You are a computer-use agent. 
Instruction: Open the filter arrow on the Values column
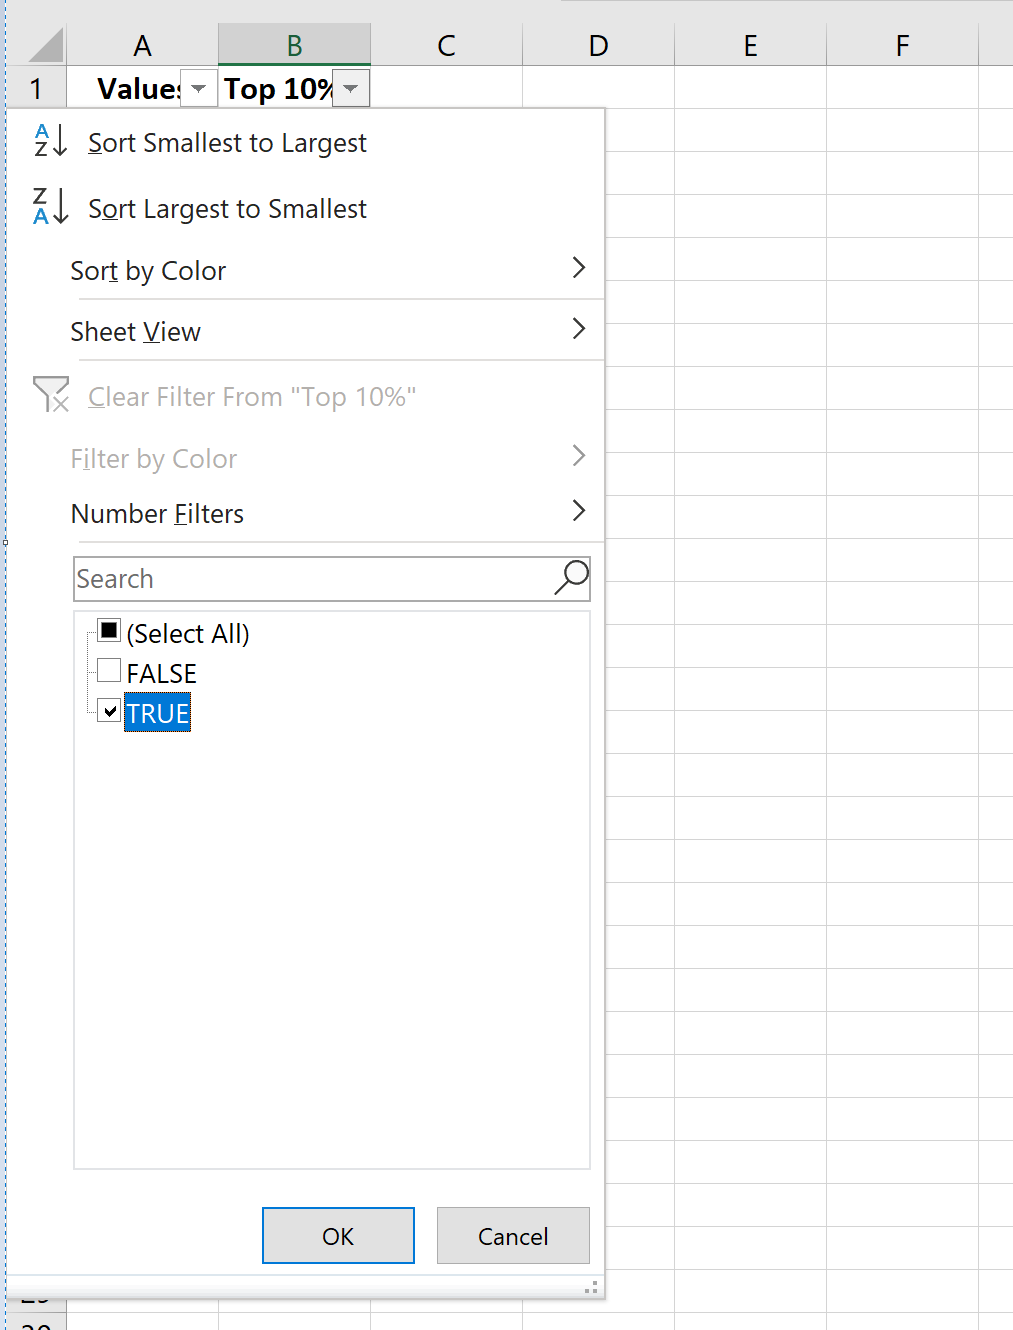198,88
